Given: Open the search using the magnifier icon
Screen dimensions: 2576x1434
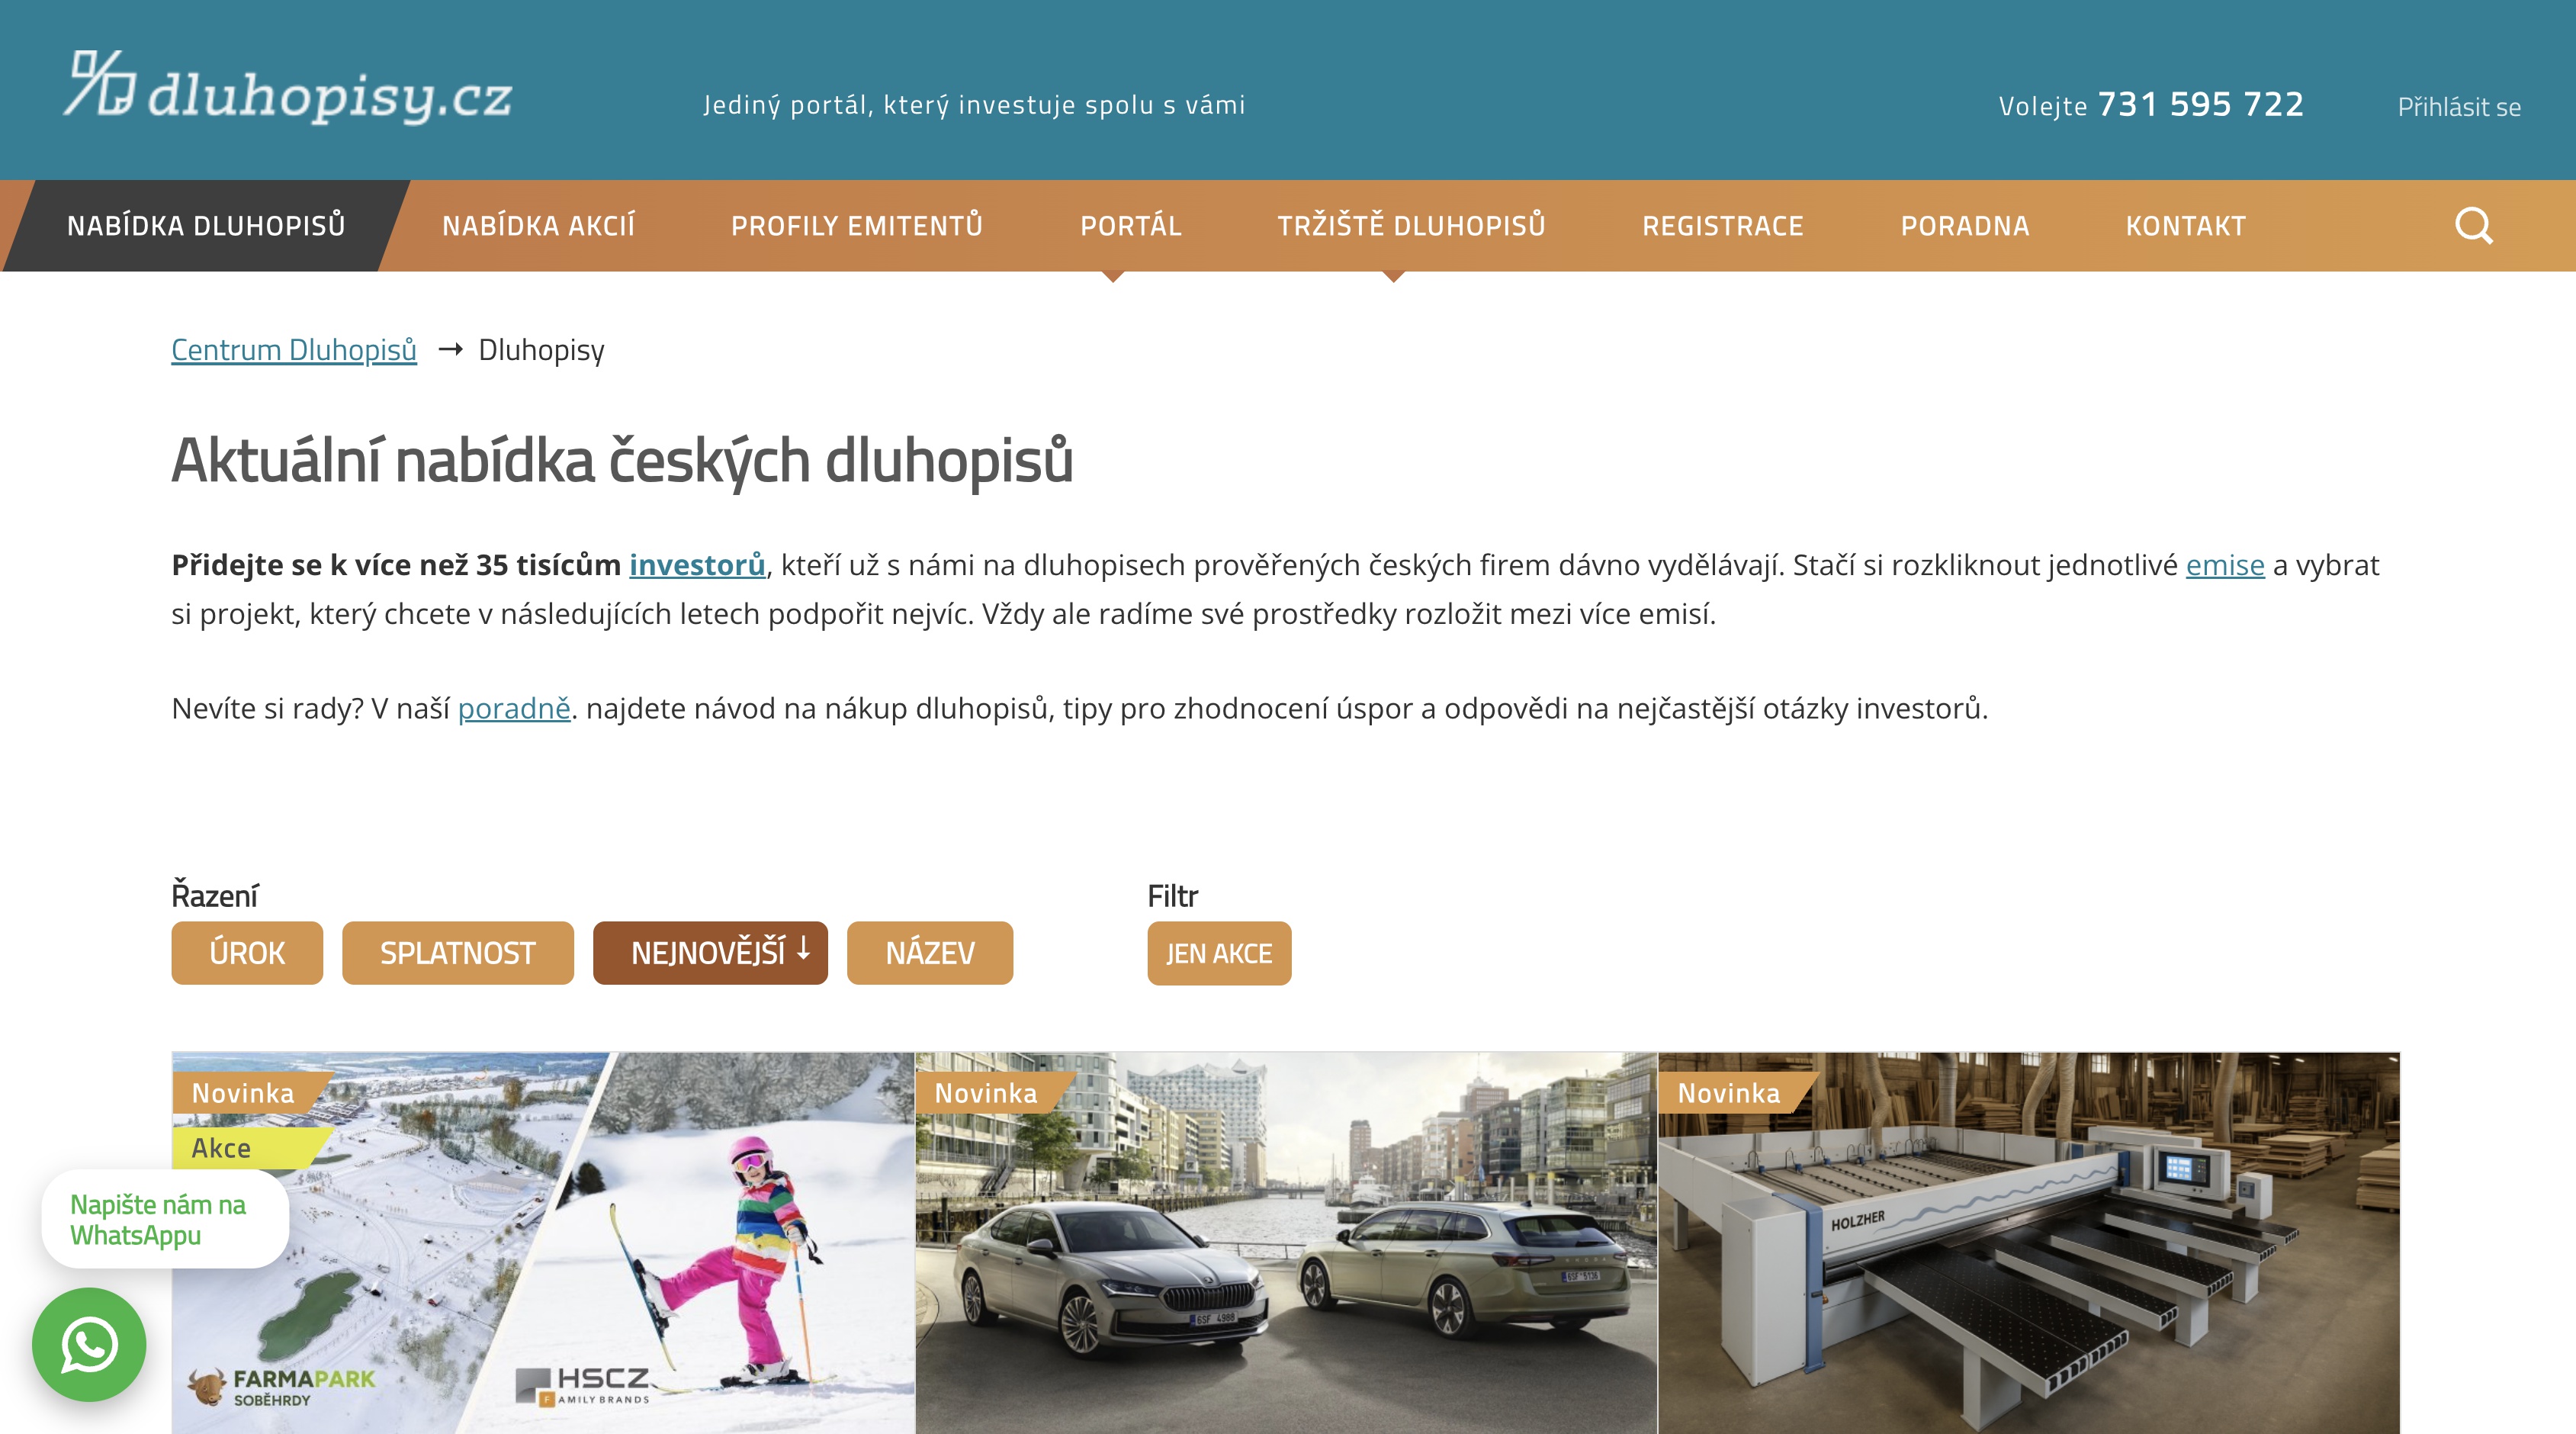Looking at the screenshot, I should click(x=2474, y=225).
